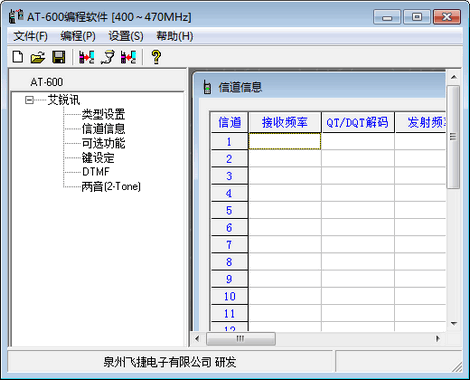Click the vertical scrollbar thumb

point(453,137)
